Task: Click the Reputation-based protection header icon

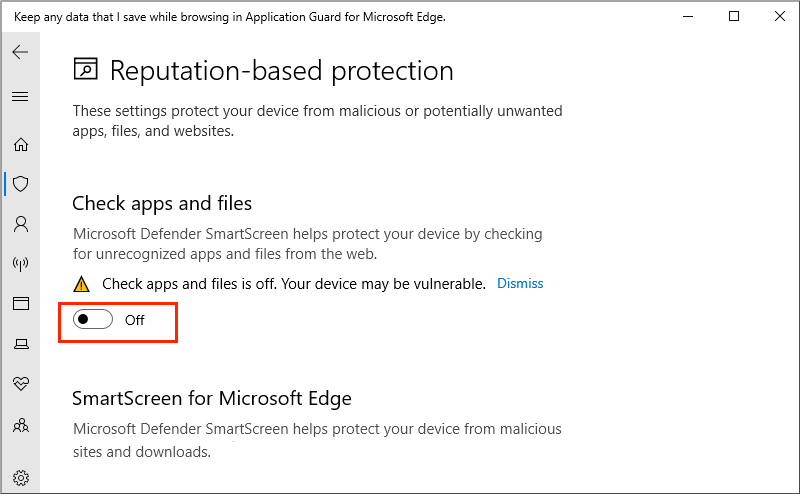Action: (x=86, y=70)
